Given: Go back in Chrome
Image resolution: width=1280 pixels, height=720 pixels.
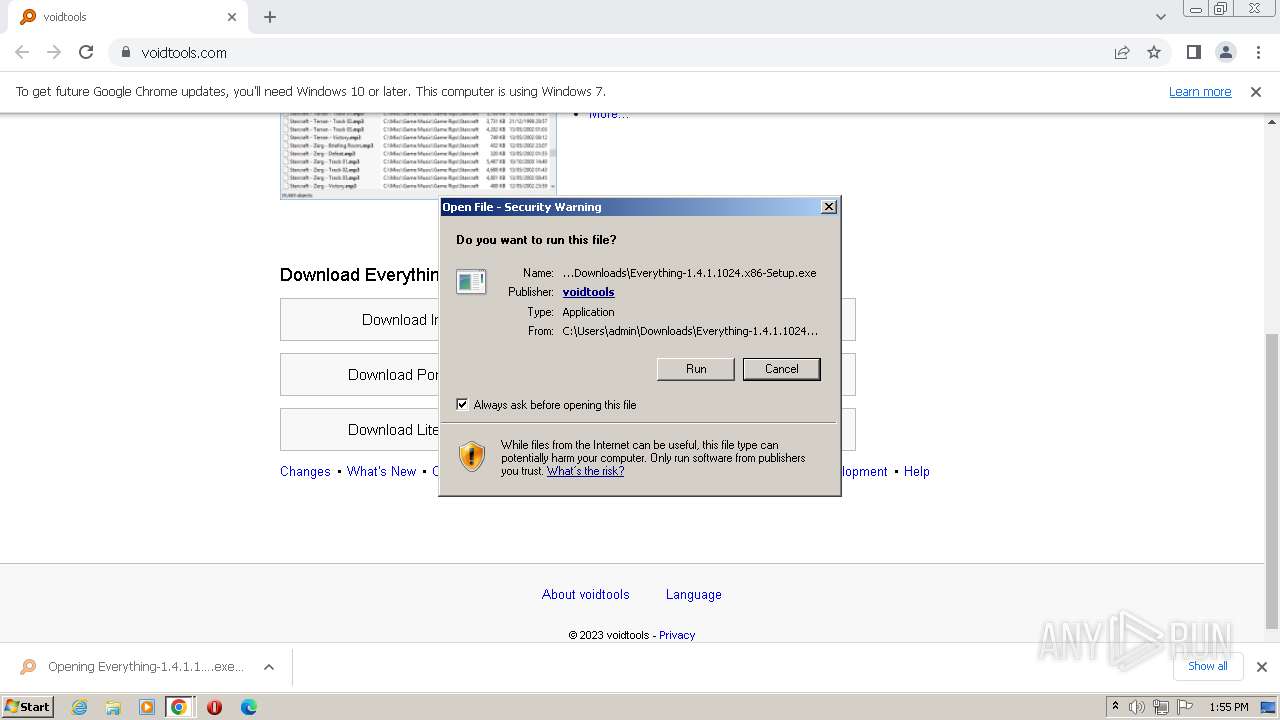Looking at the screenshot, I should 22,52.
